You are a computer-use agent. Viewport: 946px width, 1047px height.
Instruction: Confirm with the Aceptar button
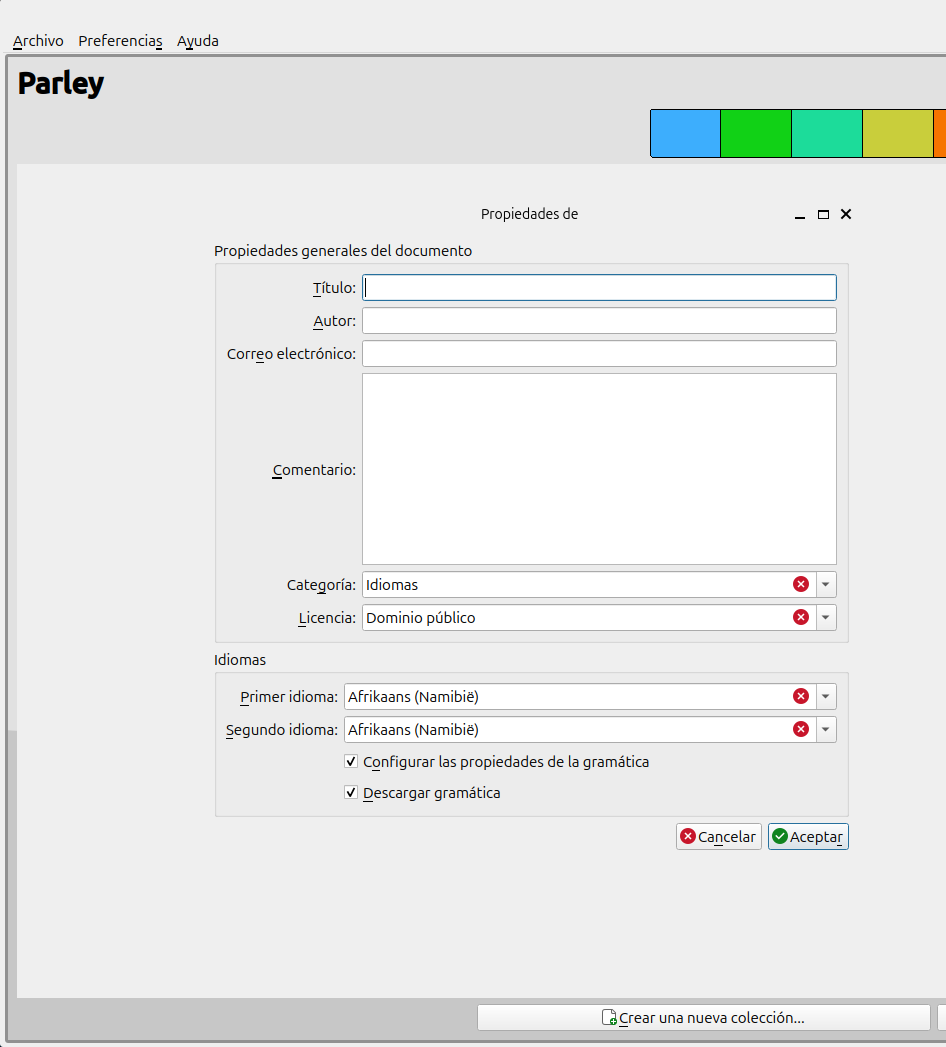pos(808,837)
